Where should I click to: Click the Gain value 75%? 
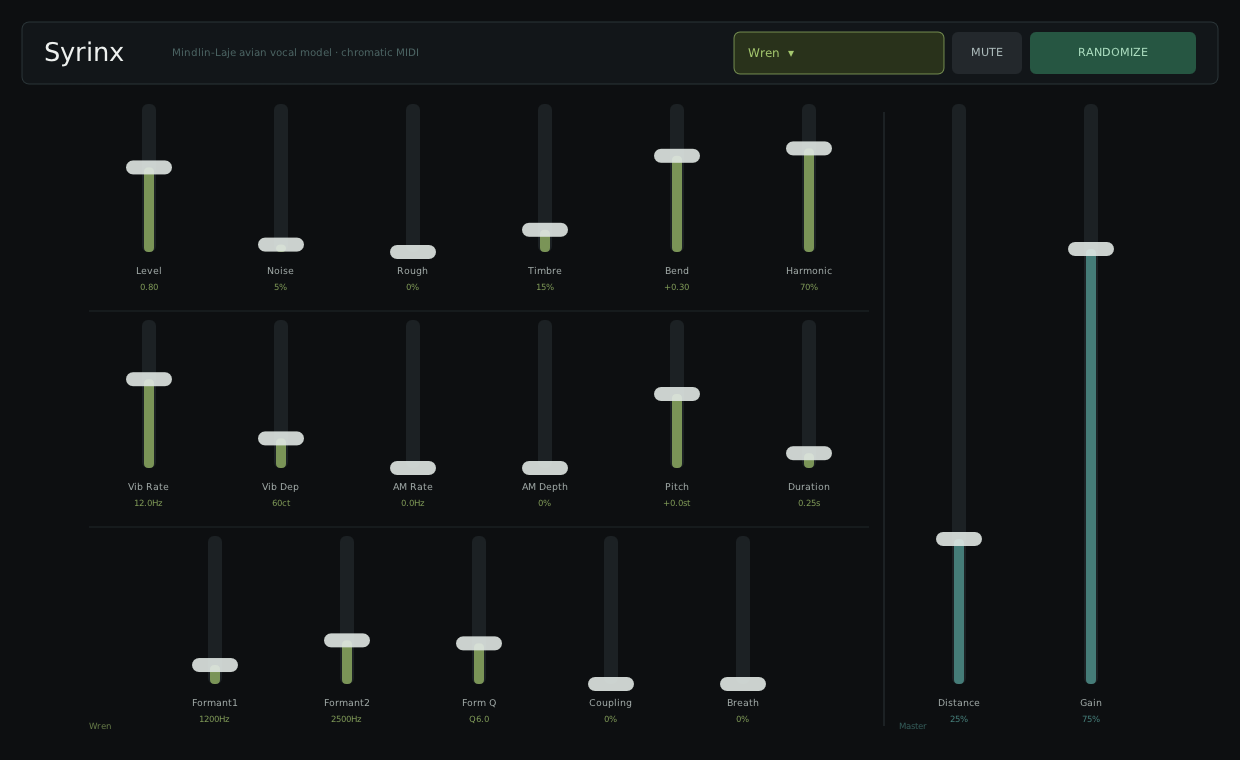point(1091,719)
